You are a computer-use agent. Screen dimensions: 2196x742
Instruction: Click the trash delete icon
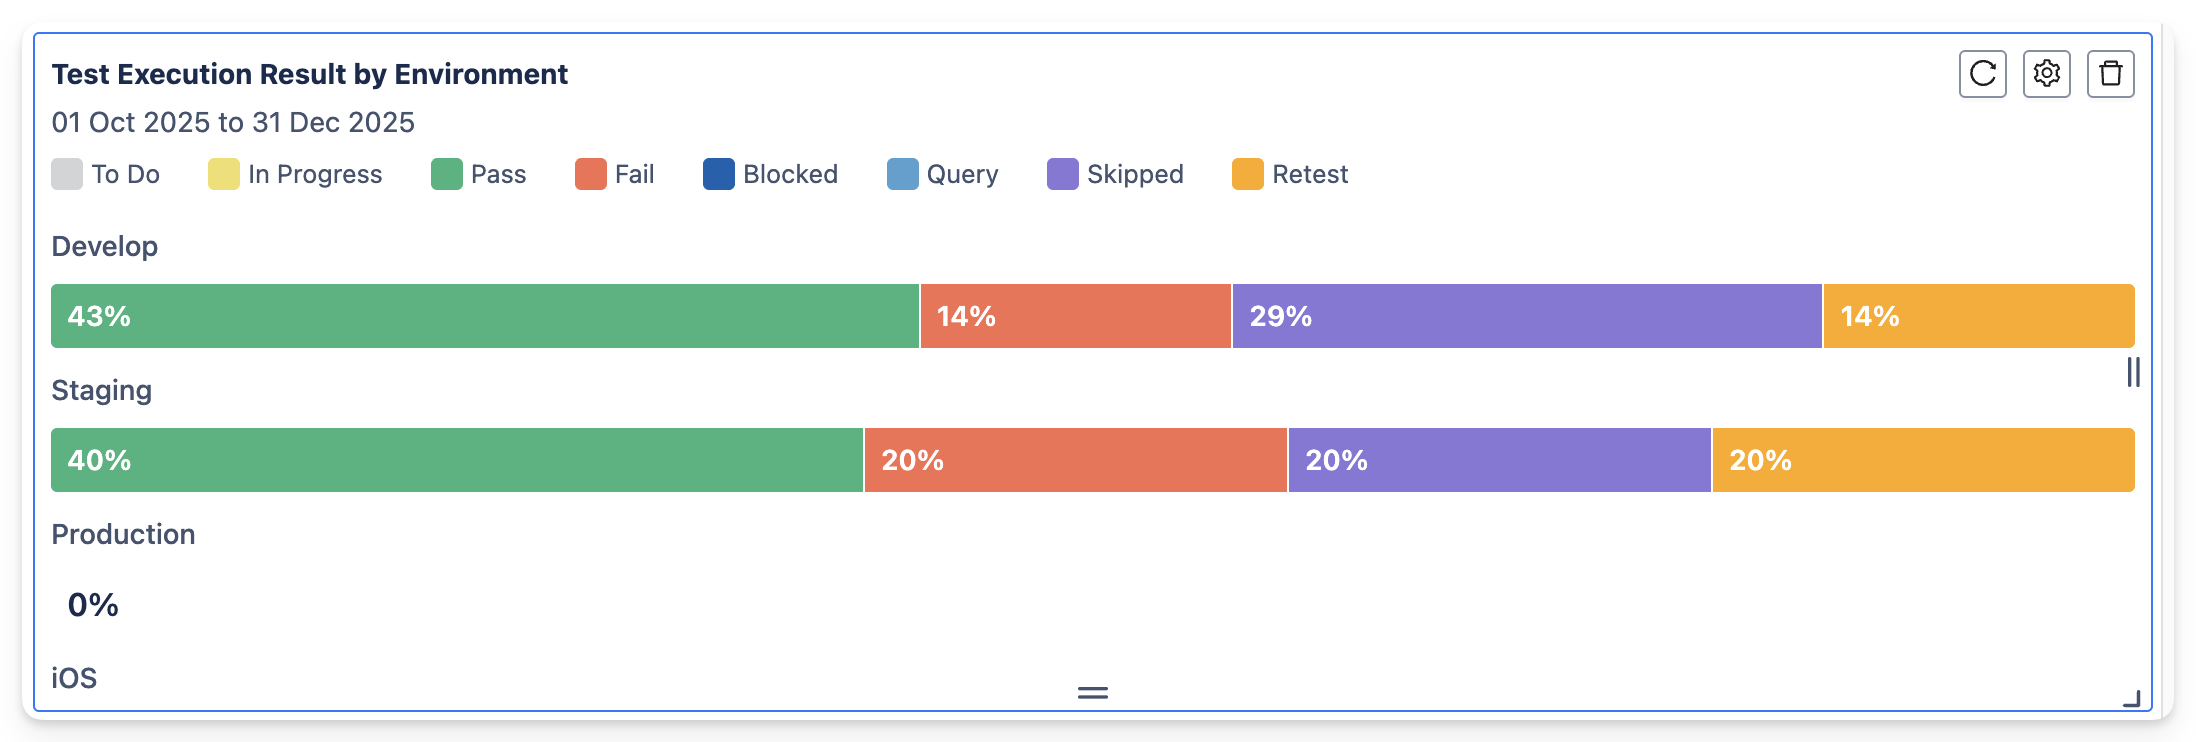pyautogui.click(x=2110, y=74)
